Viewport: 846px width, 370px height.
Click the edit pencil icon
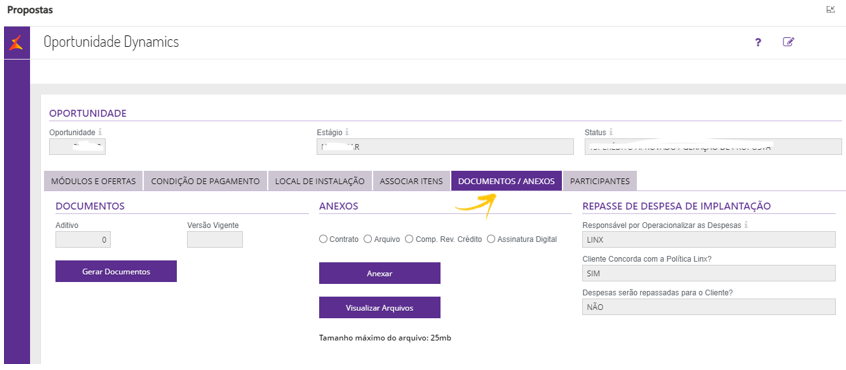click(788, 42)
